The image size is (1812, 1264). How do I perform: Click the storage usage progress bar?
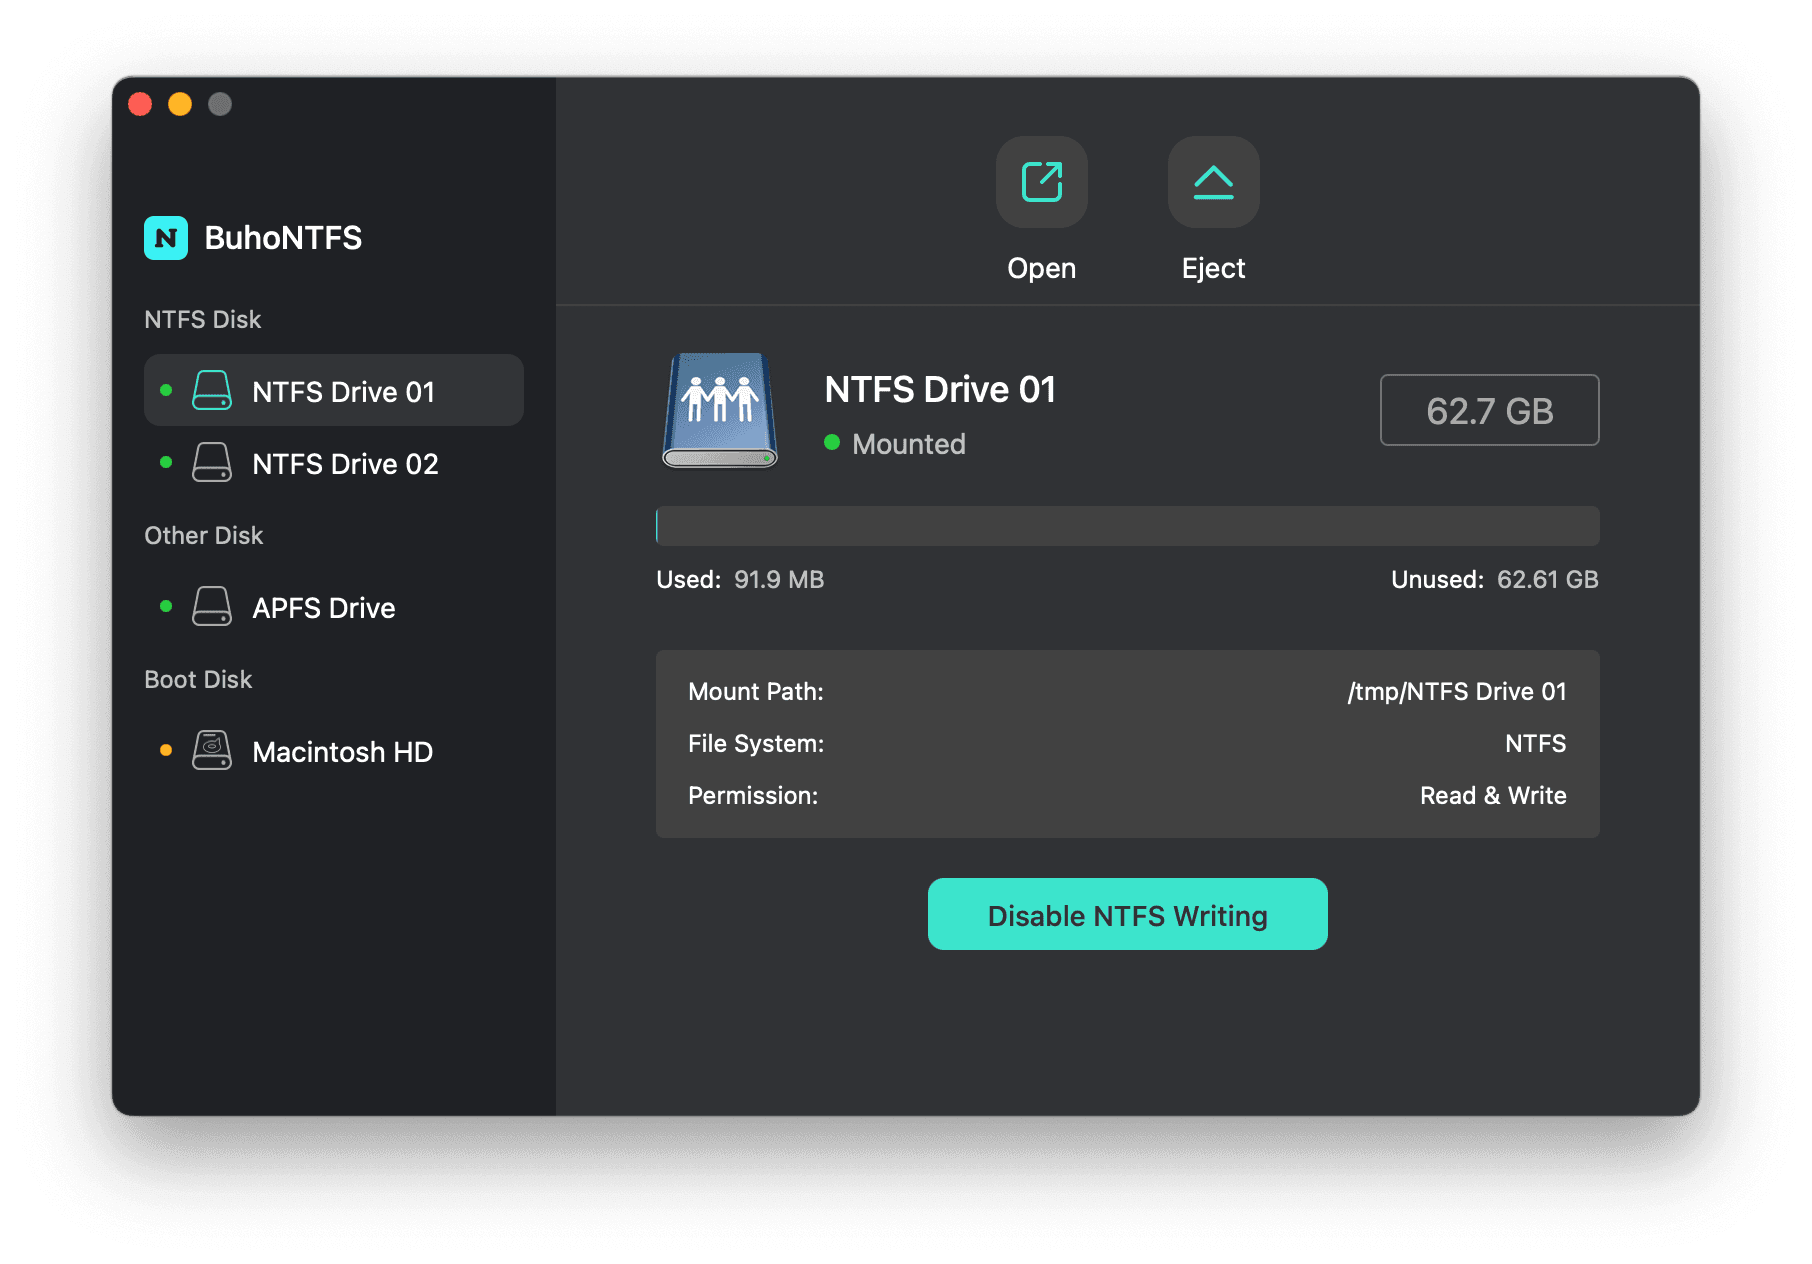pos(1127,525)
